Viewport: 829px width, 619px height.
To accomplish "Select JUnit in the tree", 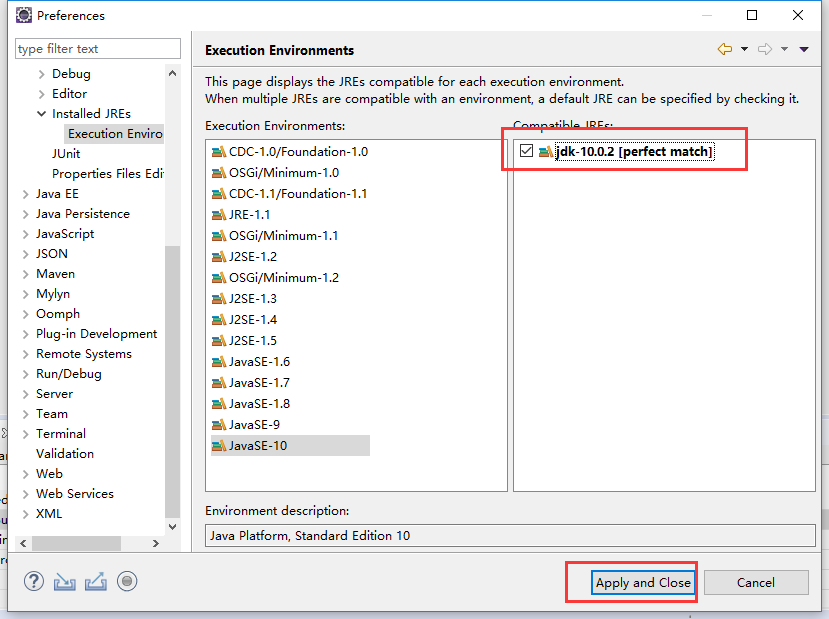I will (66, 154).
